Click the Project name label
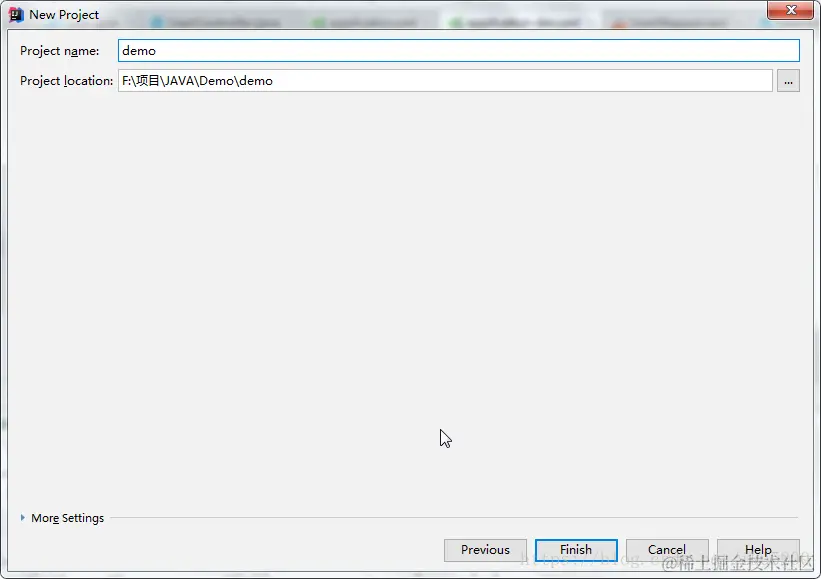The image size is (821, 579). coord(60,51)
